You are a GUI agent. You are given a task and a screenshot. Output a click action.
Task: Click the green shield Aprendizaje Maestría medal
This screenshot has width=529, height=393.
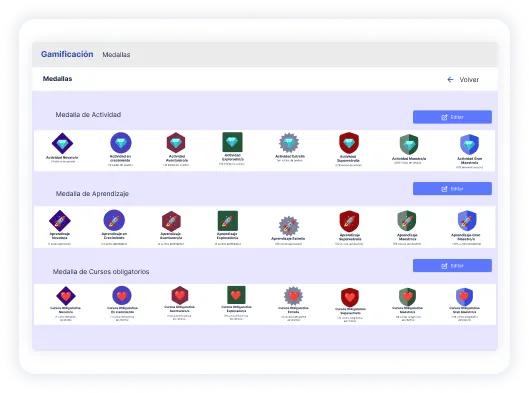[407, 221]
